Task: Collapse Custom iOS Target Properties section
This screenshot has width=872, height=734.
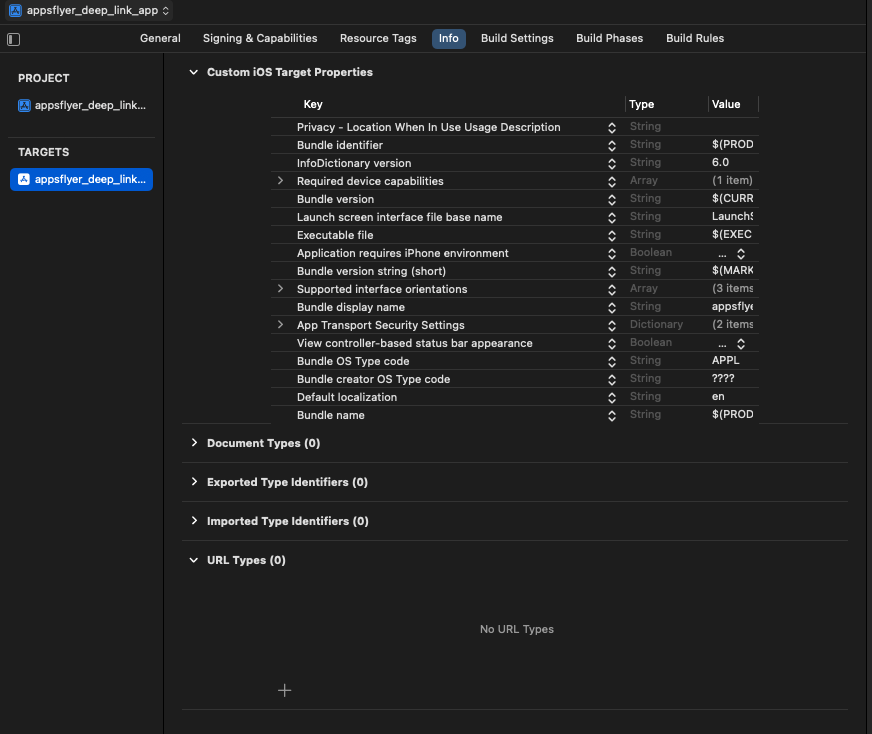Action: [194, 72]
